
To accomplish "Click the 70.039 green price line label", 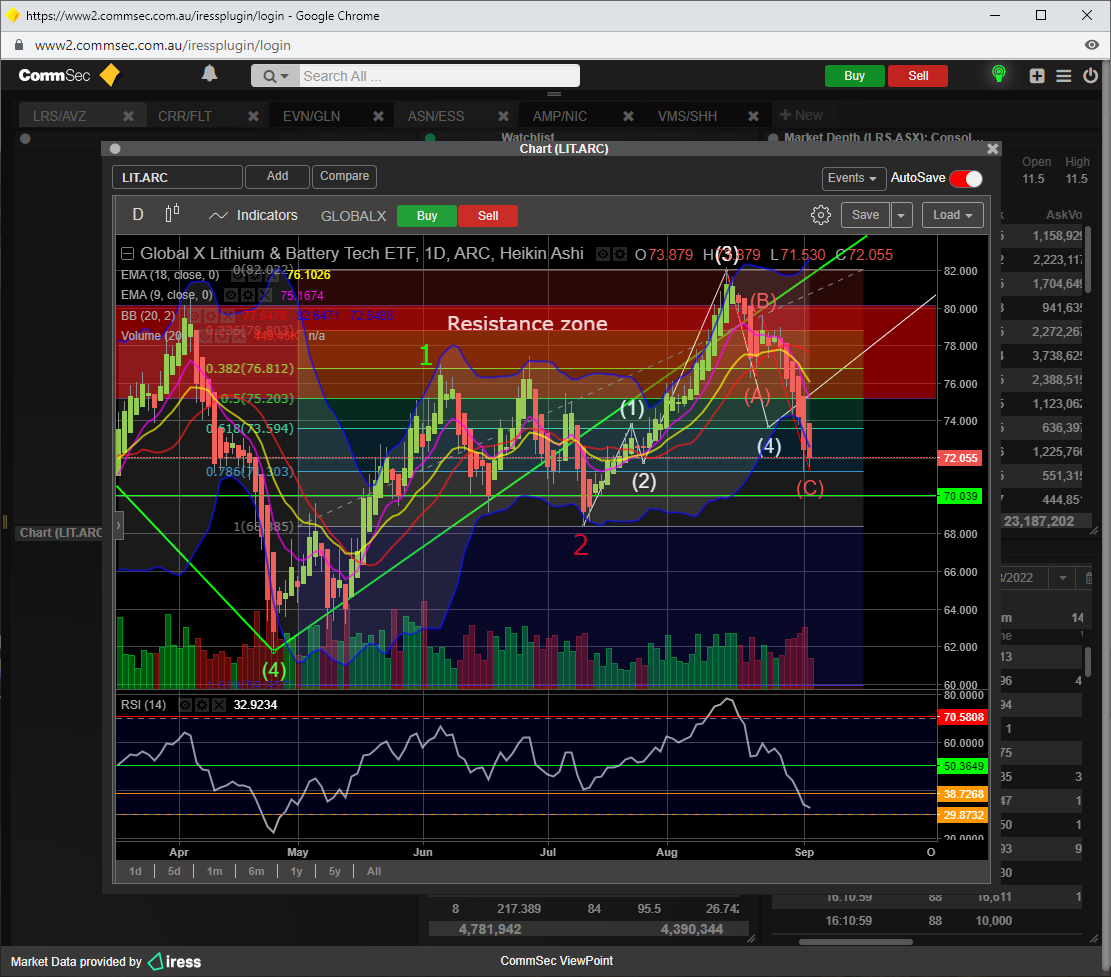I will coord(960,496).
